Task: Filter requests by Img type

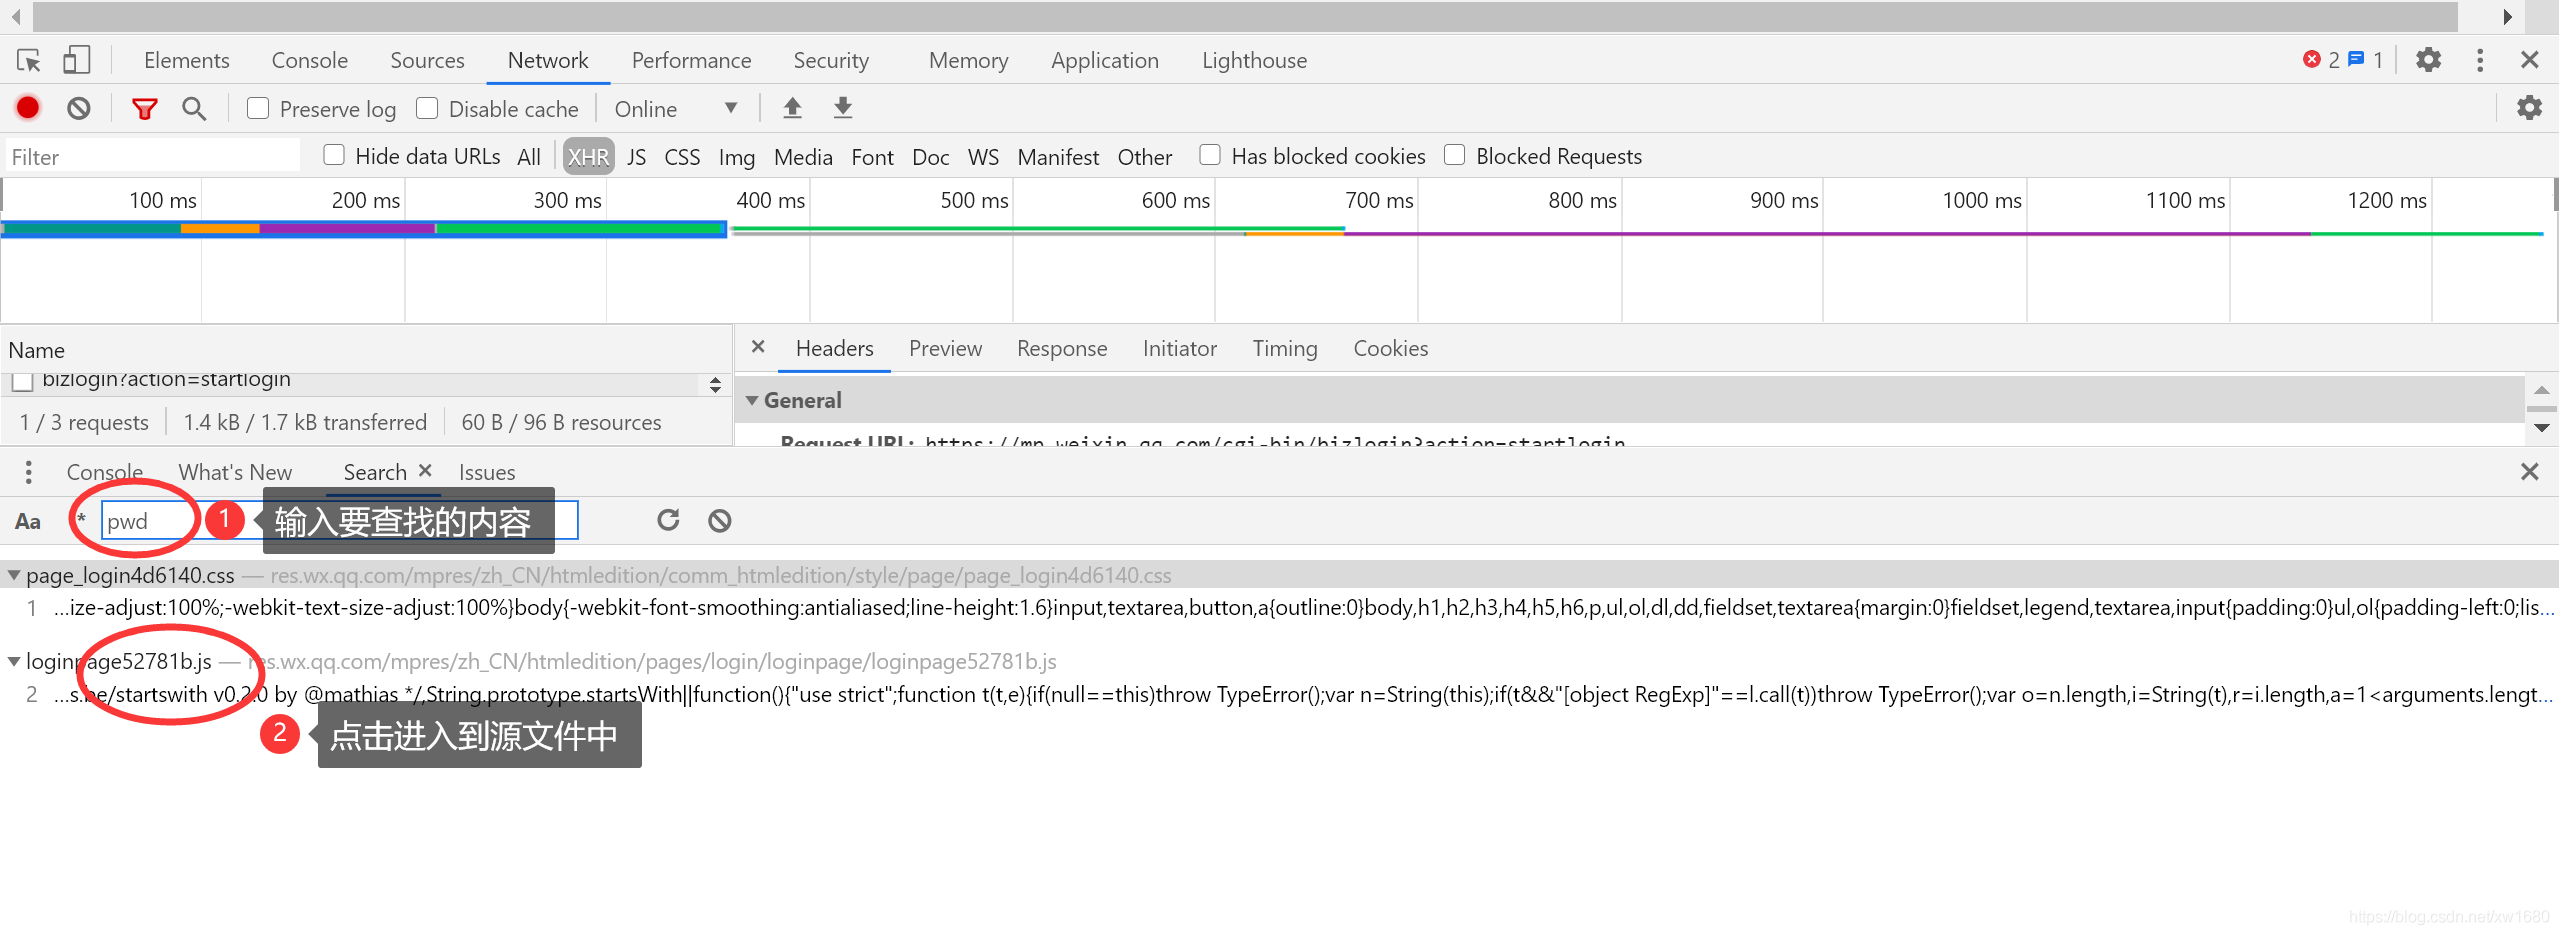Action: pyautogui.click(x=736, y=157)
